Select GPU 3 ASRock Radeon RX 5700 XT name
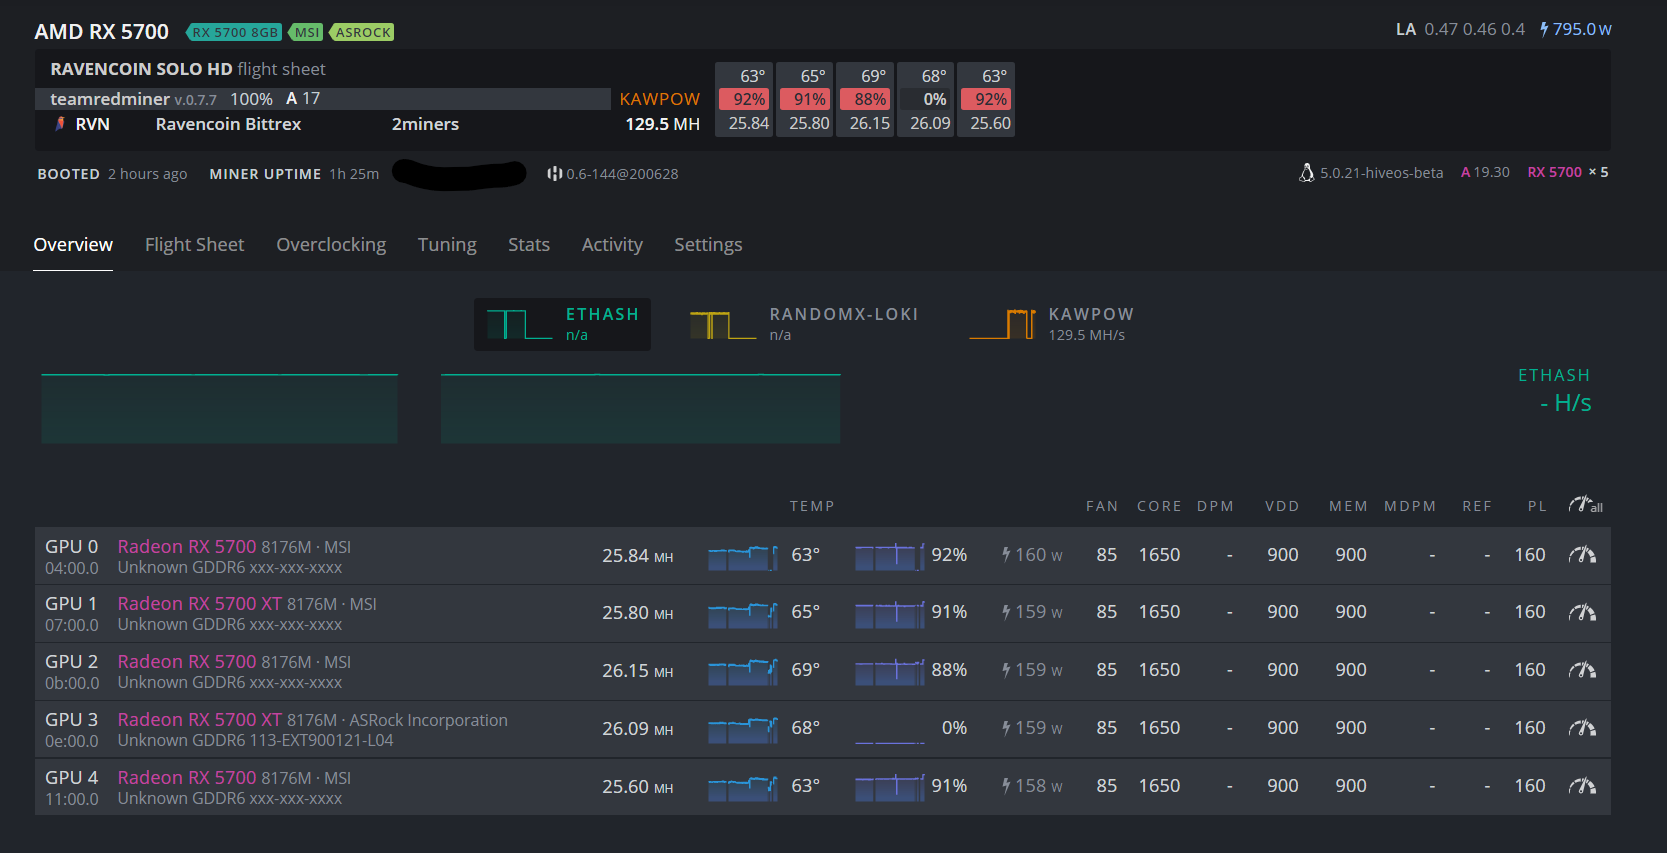 [200, 720]
